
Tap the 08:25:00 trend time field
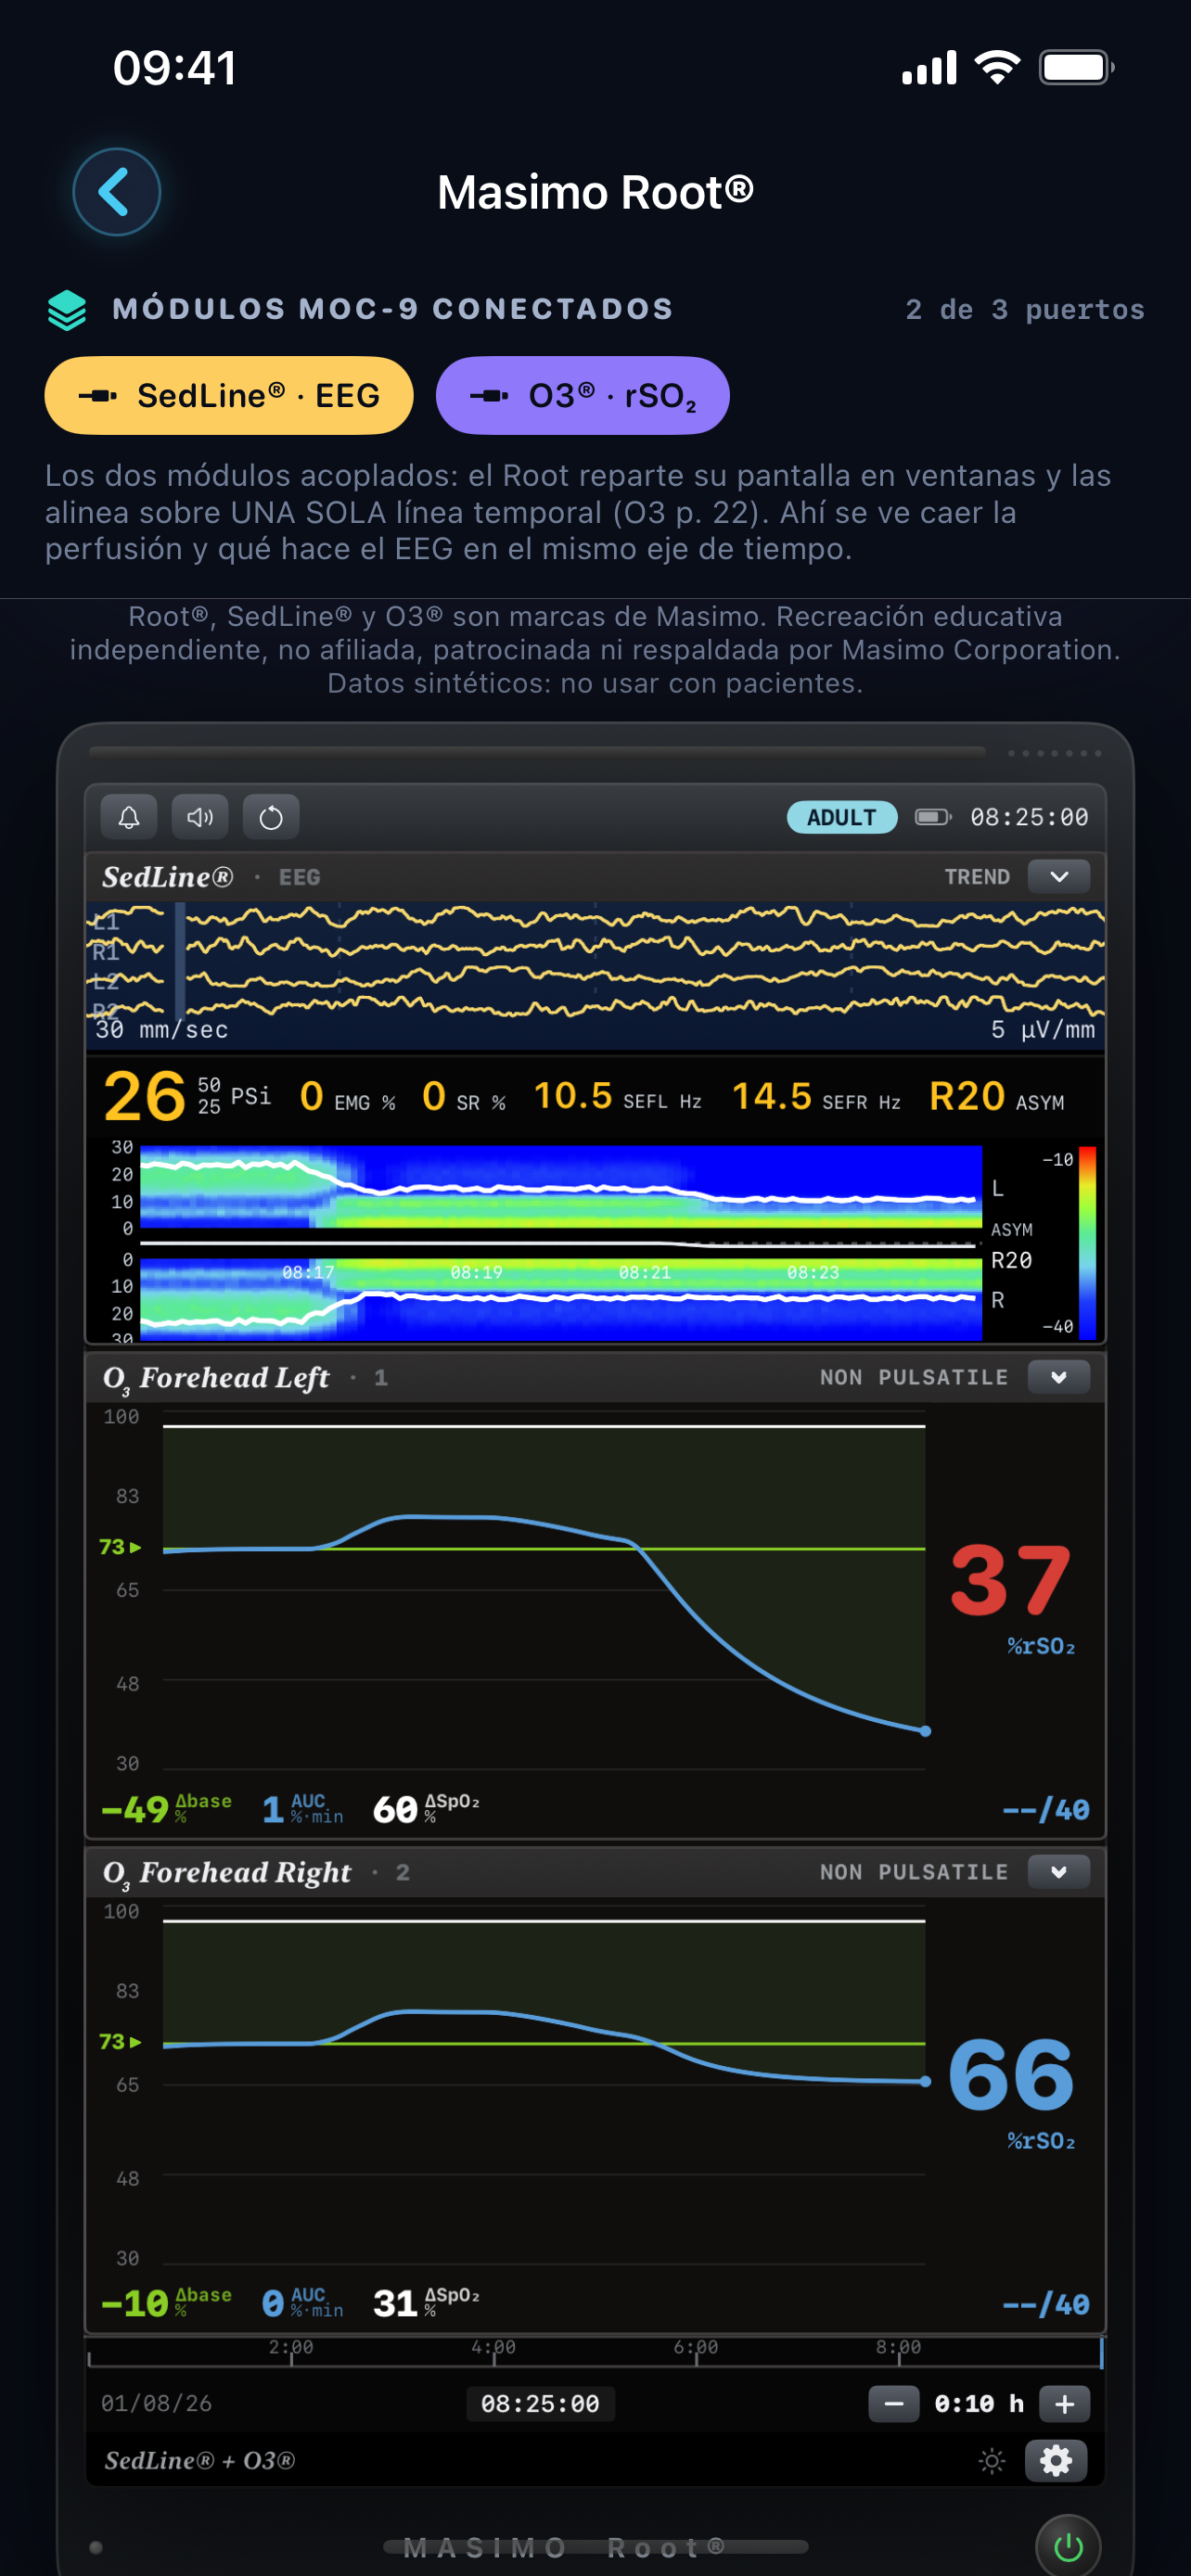(540, 2404)
